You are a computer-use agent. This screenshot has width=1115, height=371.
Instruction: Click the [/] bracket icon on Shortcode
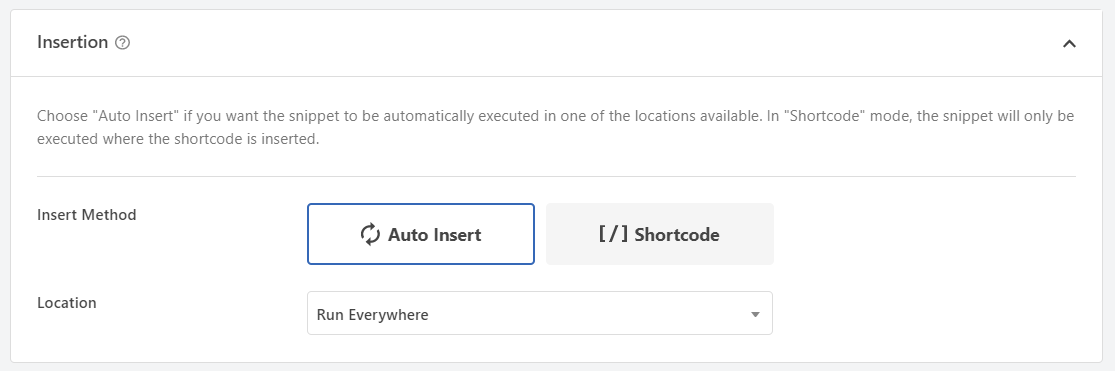tap(613, 234)
